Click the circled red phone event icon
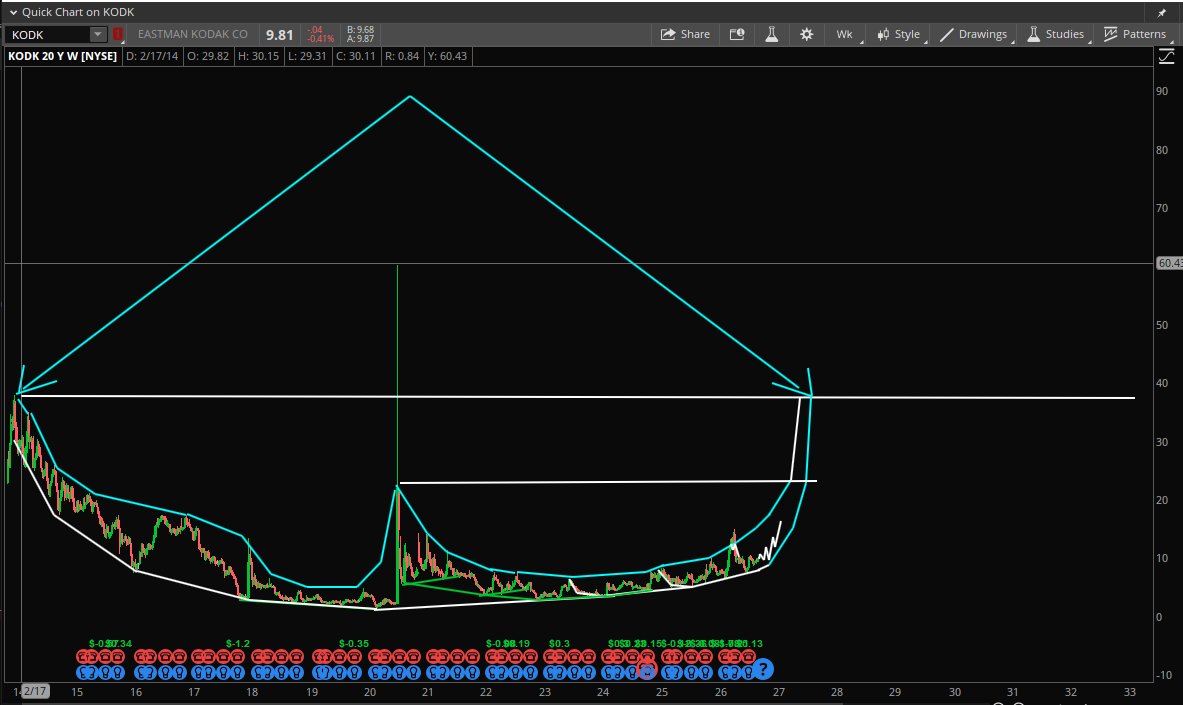The image size is (1183, 705). (x=646, y=668)
